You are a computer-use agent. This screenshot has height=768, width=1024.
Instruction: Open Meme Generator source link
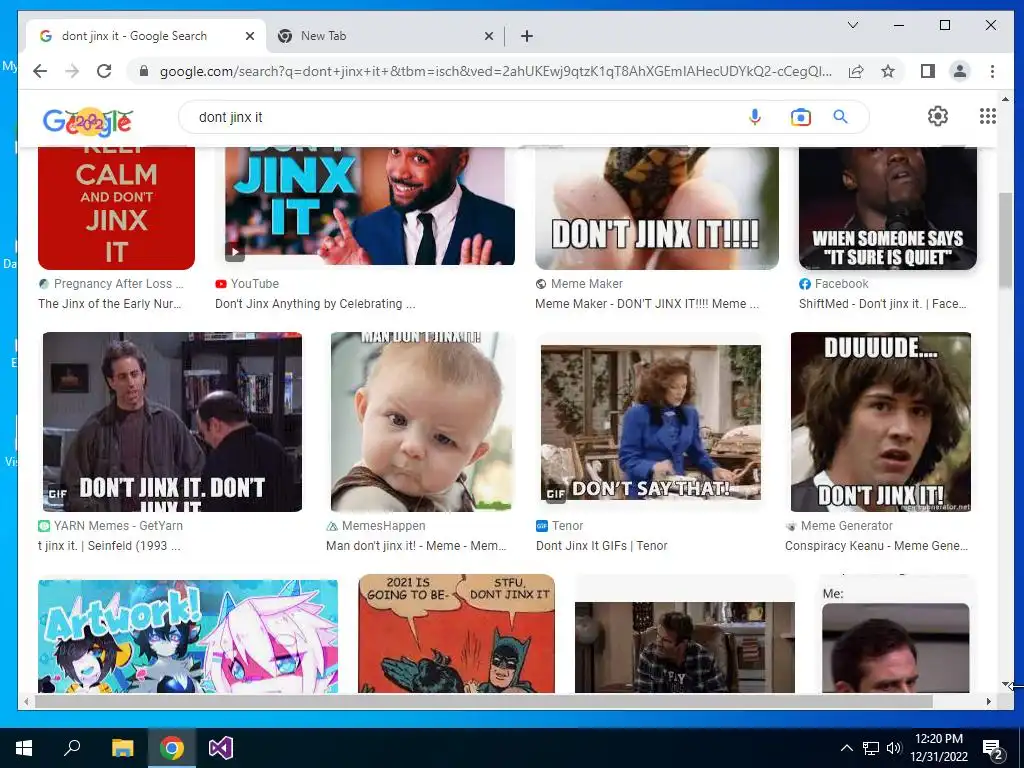point(839,526)
